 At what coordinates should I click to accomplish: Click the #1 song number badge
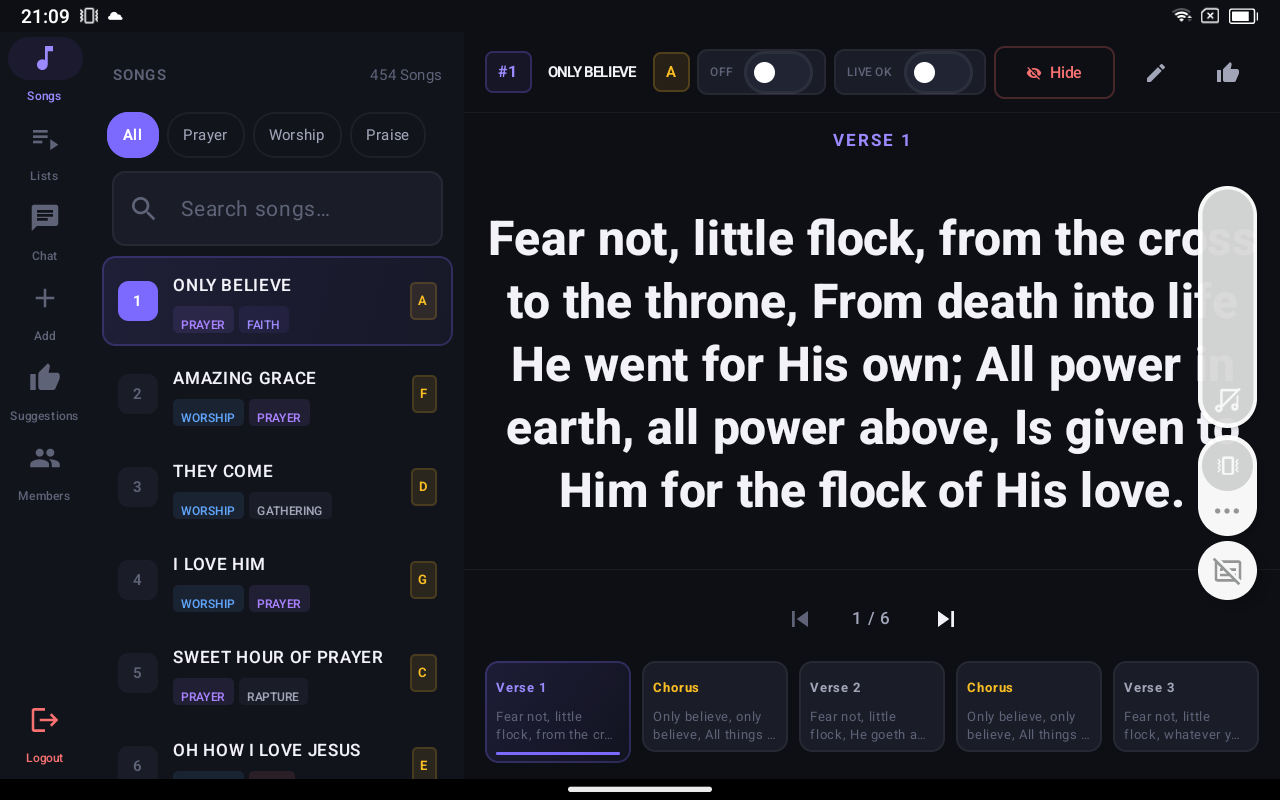point(508,72)
